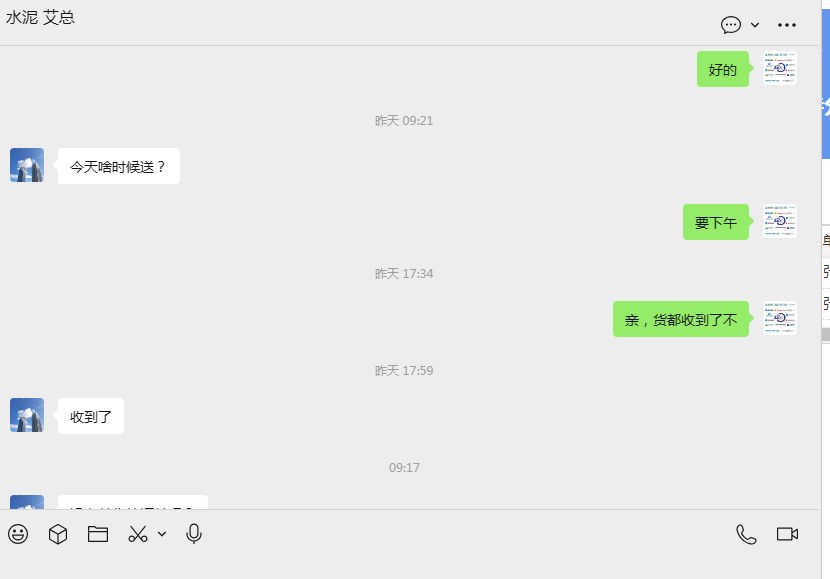Screen dimensions: 830x579
Task: Select the green 要下午 message bubble
Action: [716, 222]
